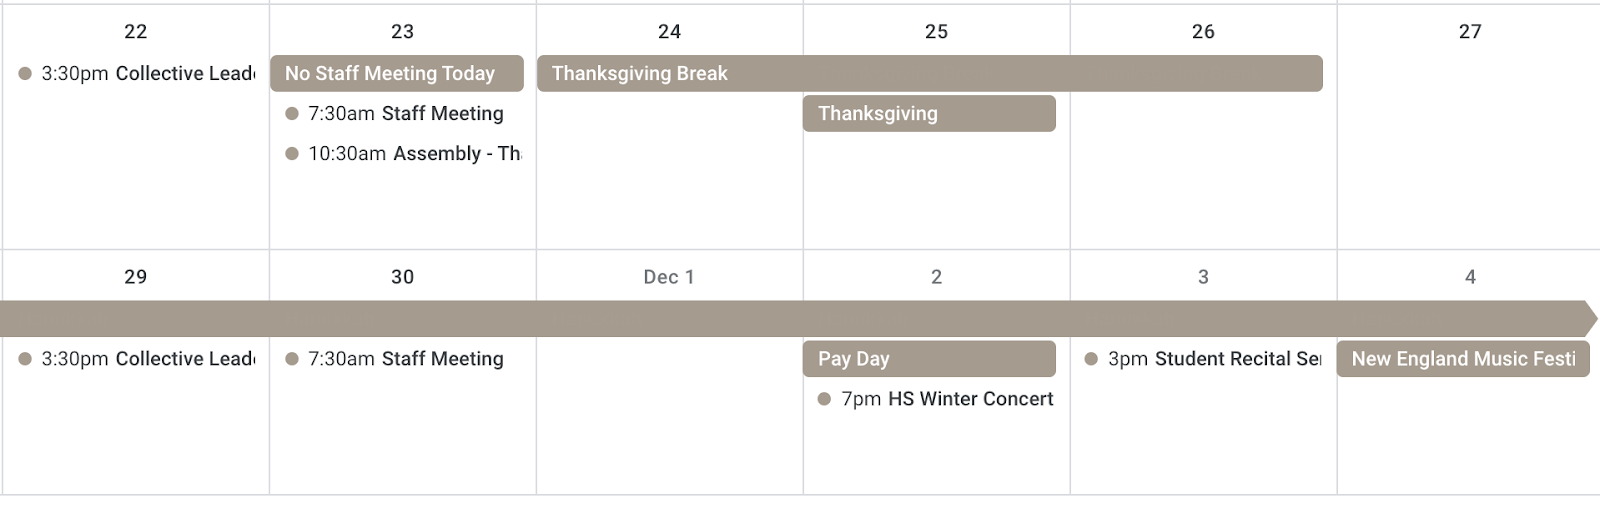Open the Thanksgiving Break multi-day event
This screenshot has height=509, width=1600.
click(930, 73)
